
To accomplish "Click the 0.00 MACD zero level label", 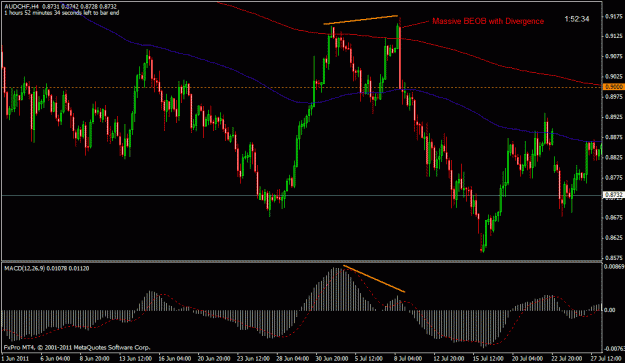I will (610, 310).
